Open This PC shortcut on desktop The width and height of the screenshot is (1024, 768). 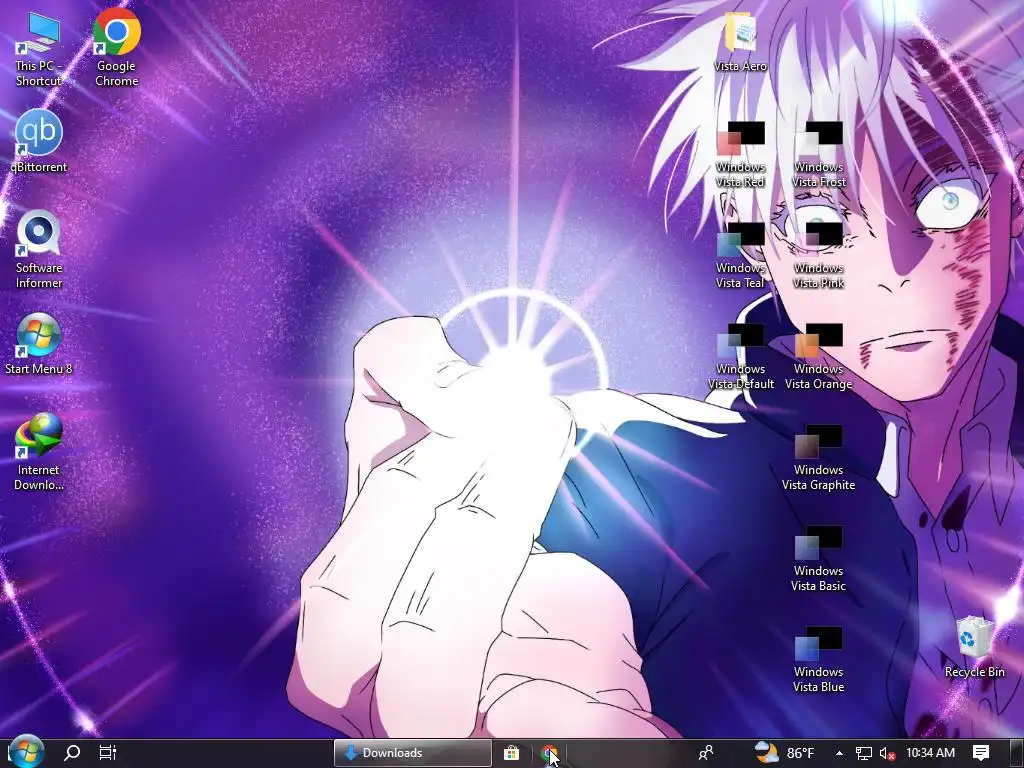click(39, 49)
